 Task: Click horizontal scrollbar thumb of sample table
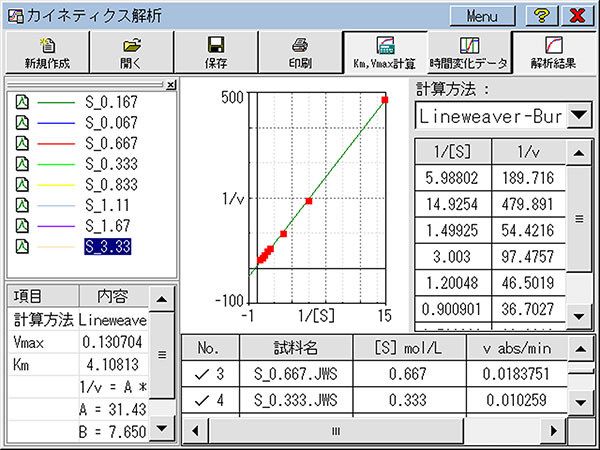pos(336,431)
